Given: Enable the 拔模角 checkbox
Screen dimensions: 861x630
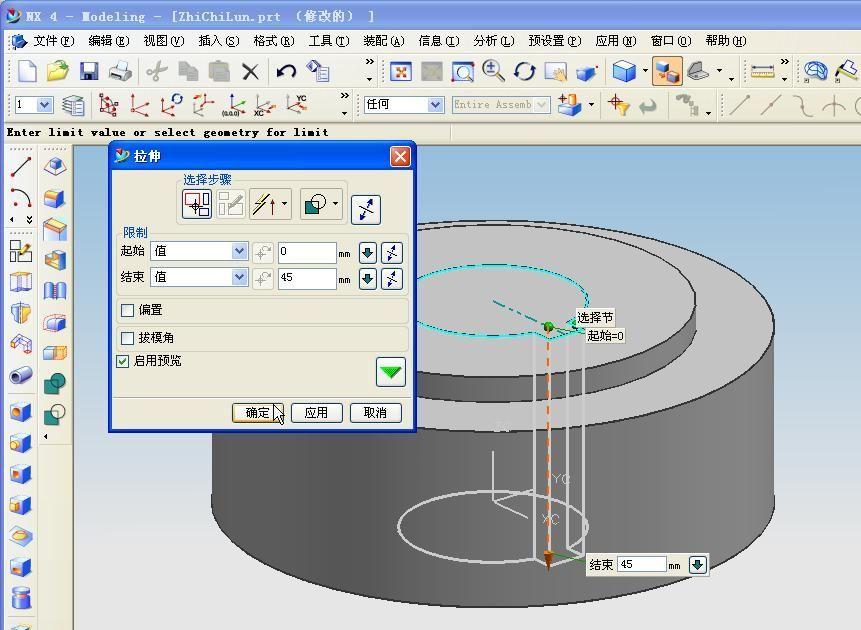Looking at the screenshot, I should pos(128,338).
